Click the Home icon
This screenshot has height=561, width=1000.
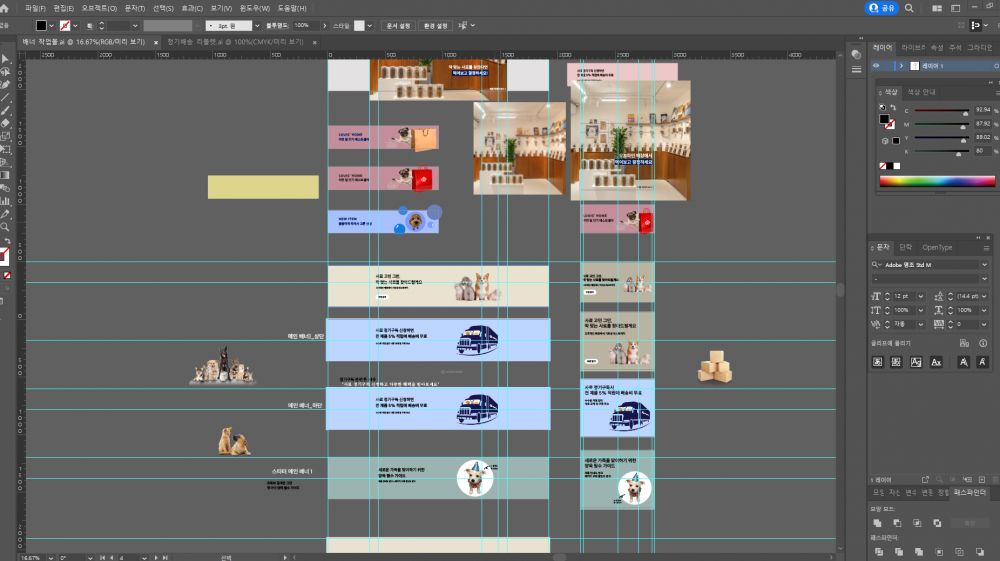coord(4,8)
